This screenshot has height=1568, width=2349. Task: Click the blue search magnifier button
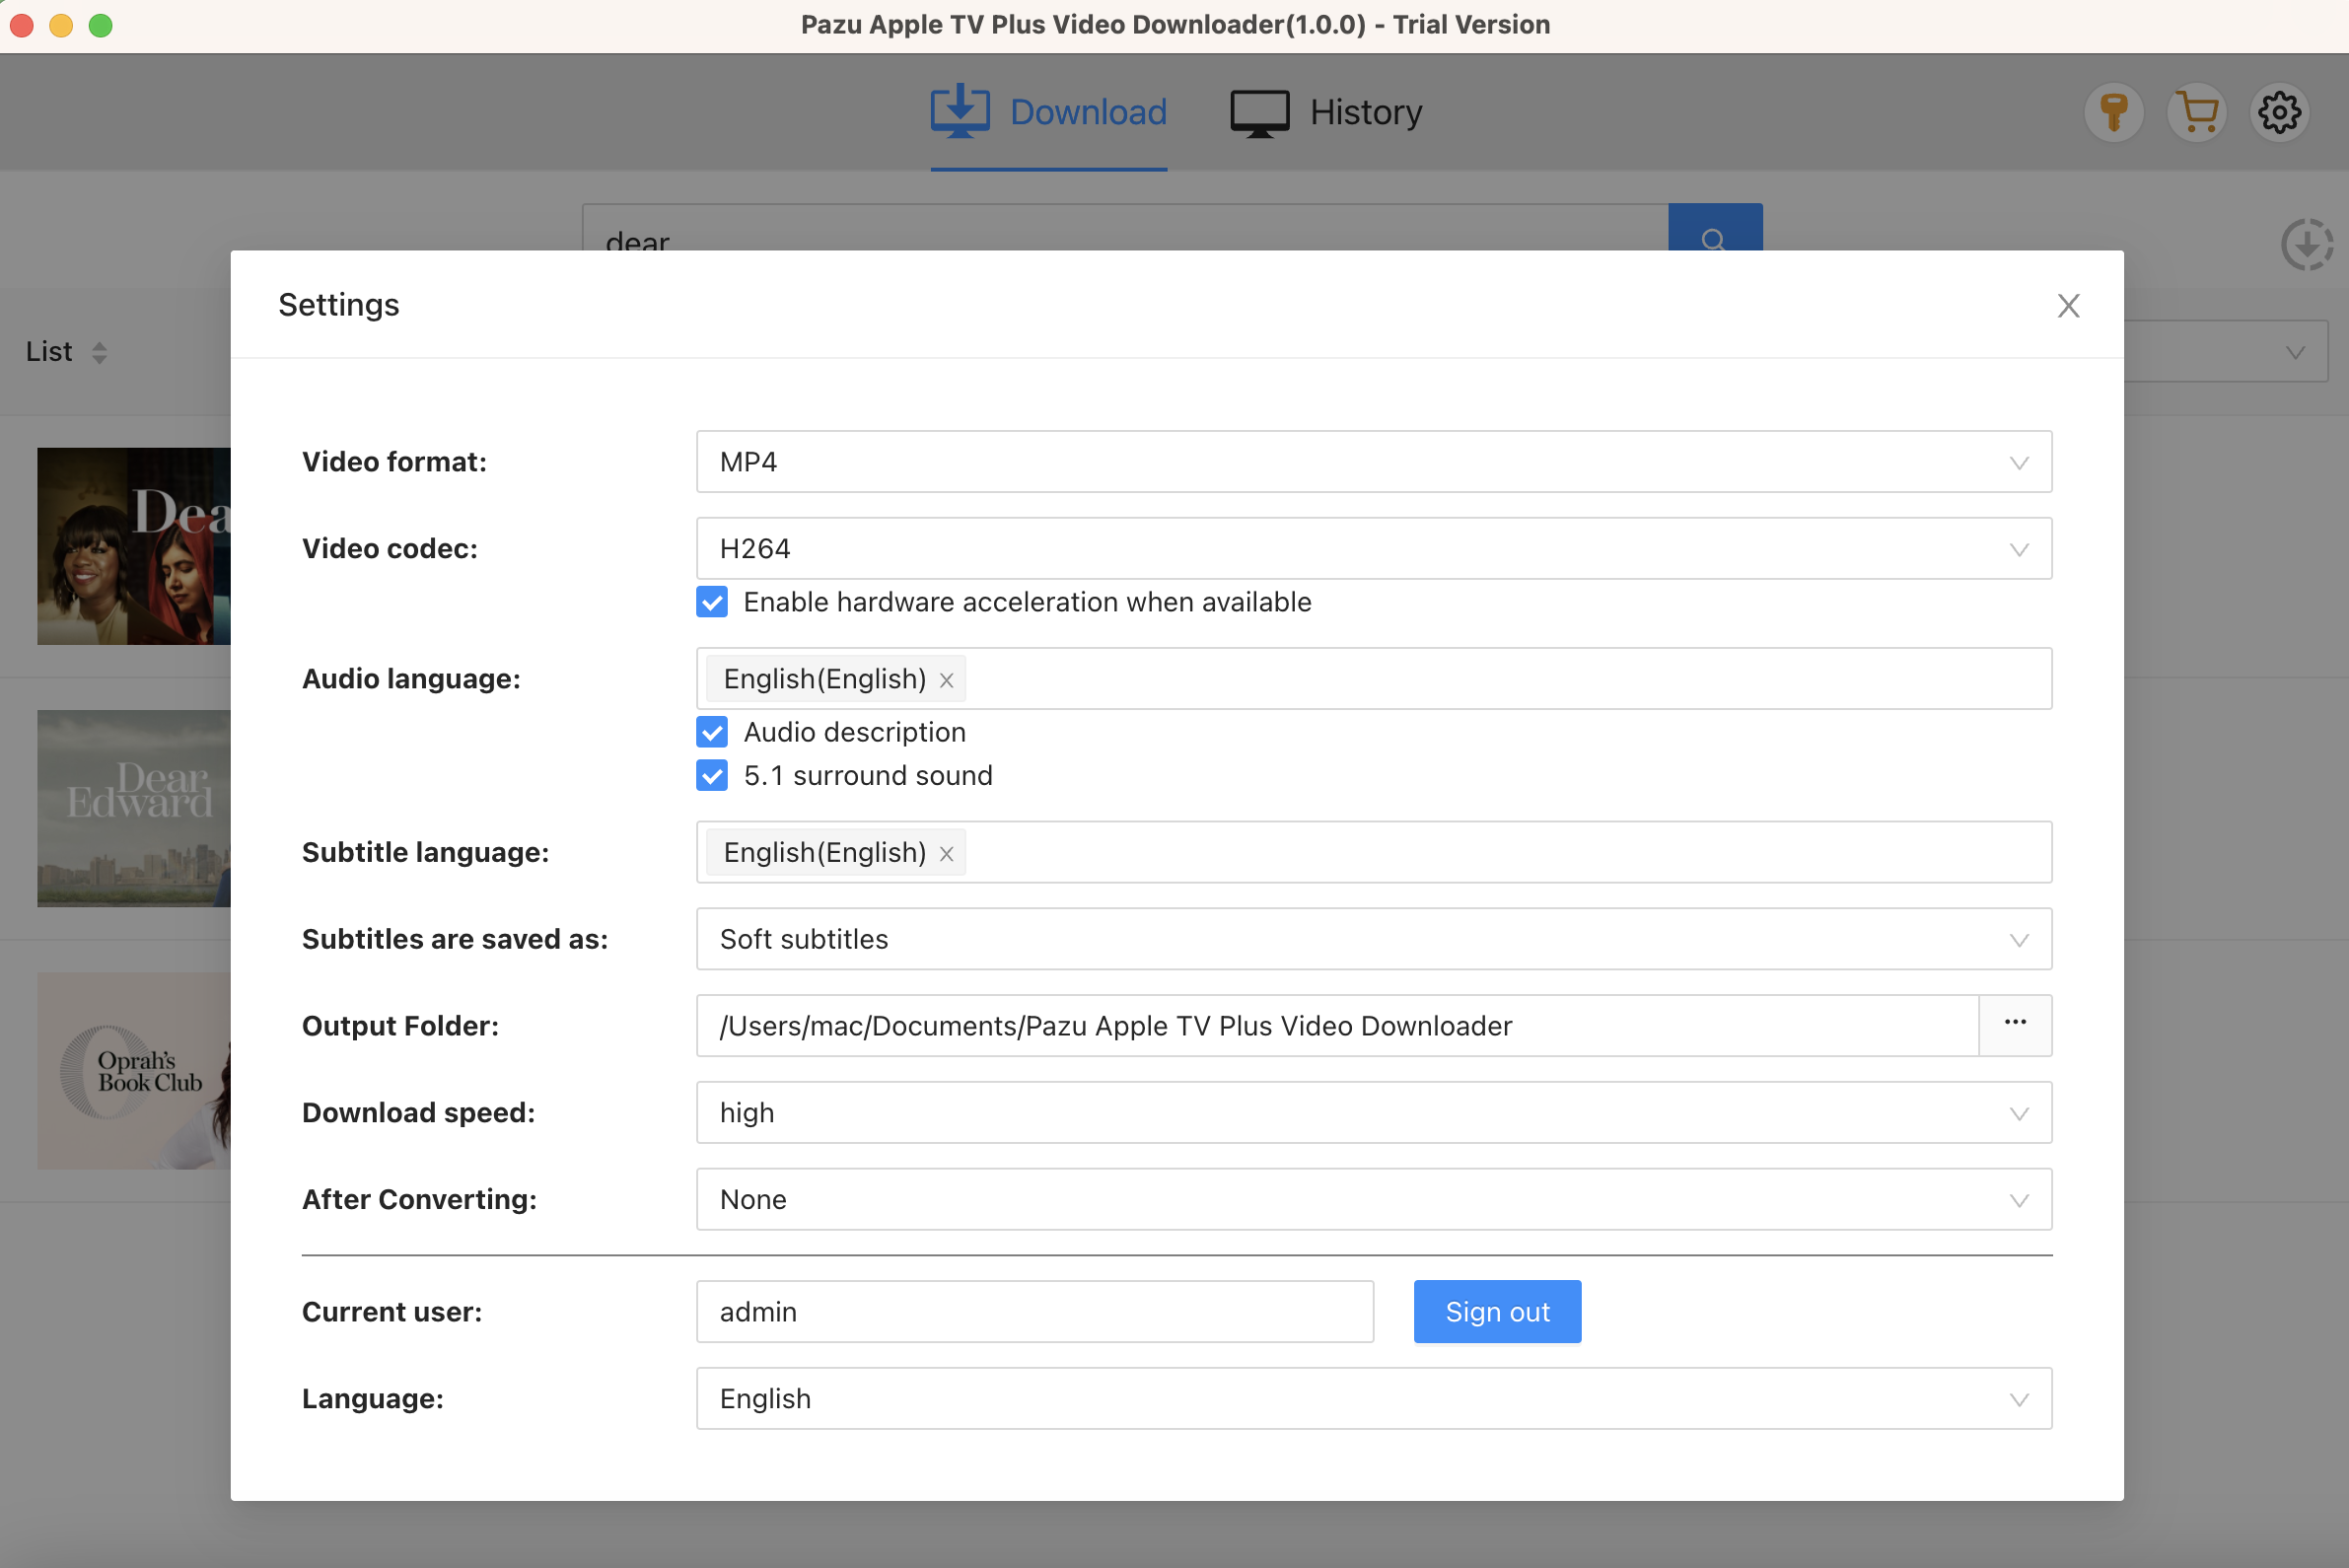1714,228
